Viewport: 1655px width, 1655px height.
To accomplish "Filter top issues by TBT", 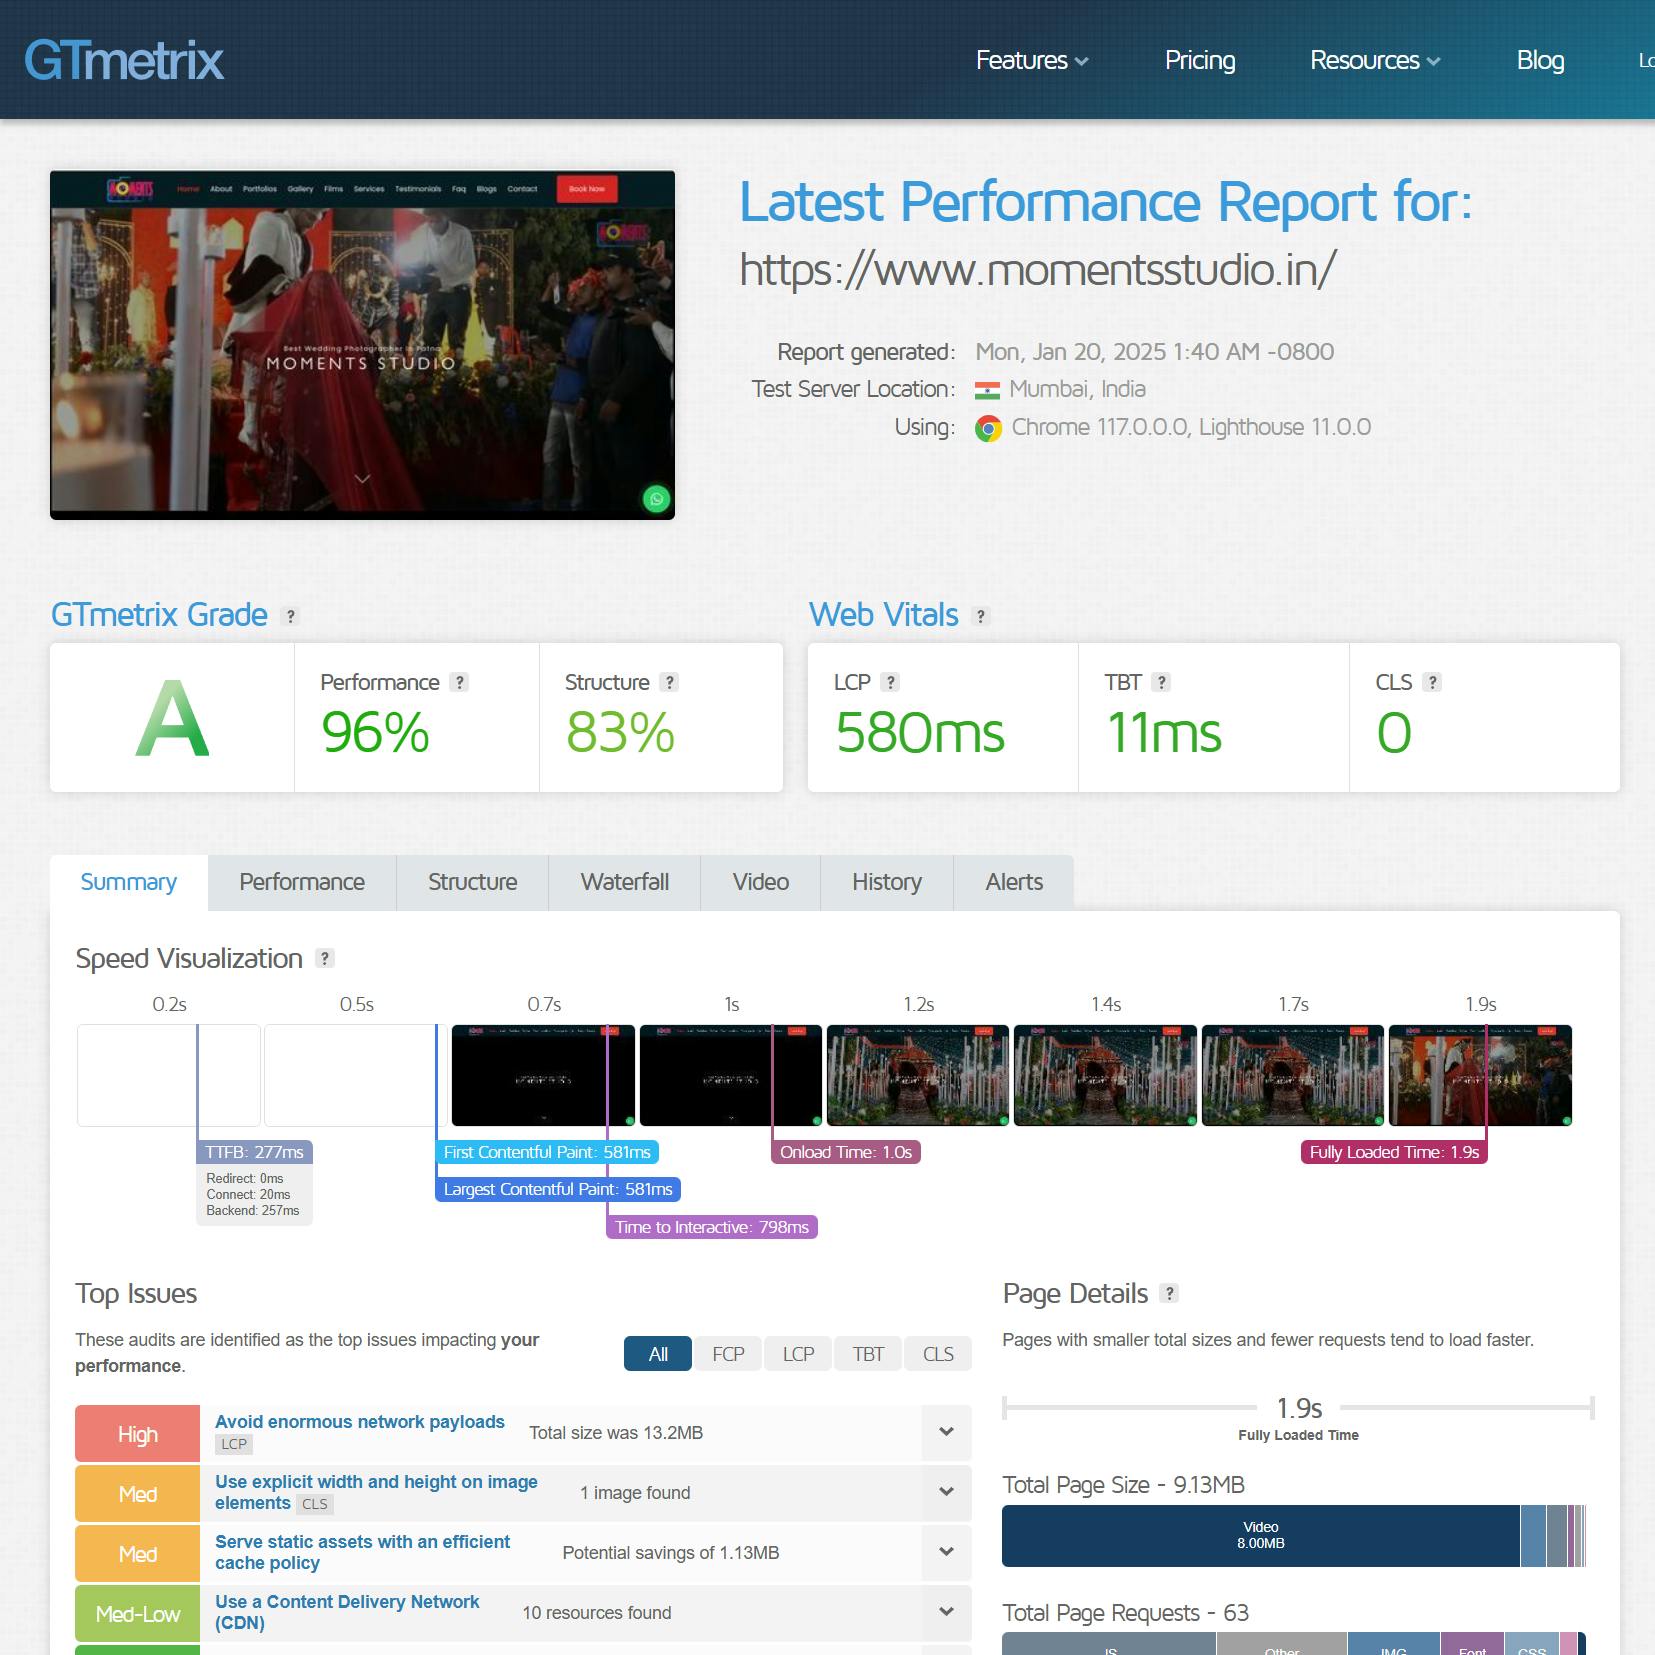I will point(868,1354).
